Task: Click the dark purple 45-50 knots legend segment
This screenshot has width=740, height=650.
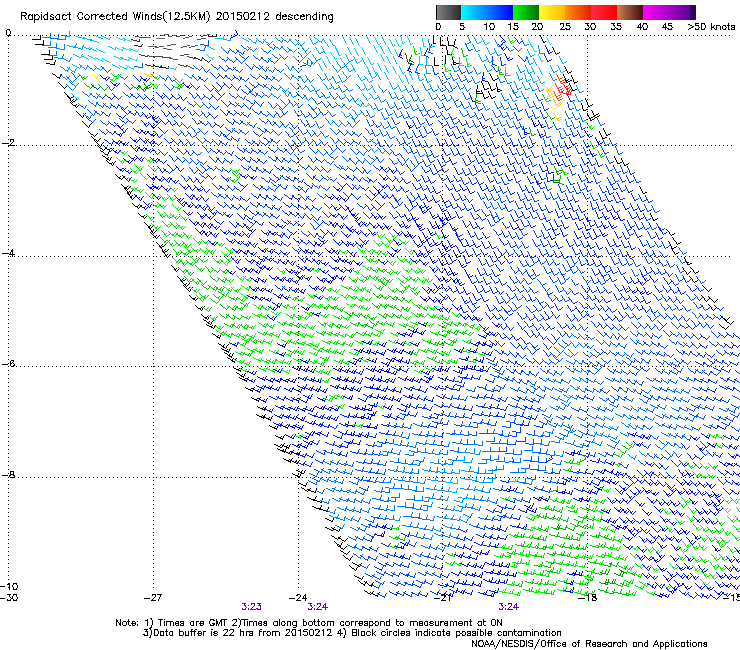Action: (682, 12)
